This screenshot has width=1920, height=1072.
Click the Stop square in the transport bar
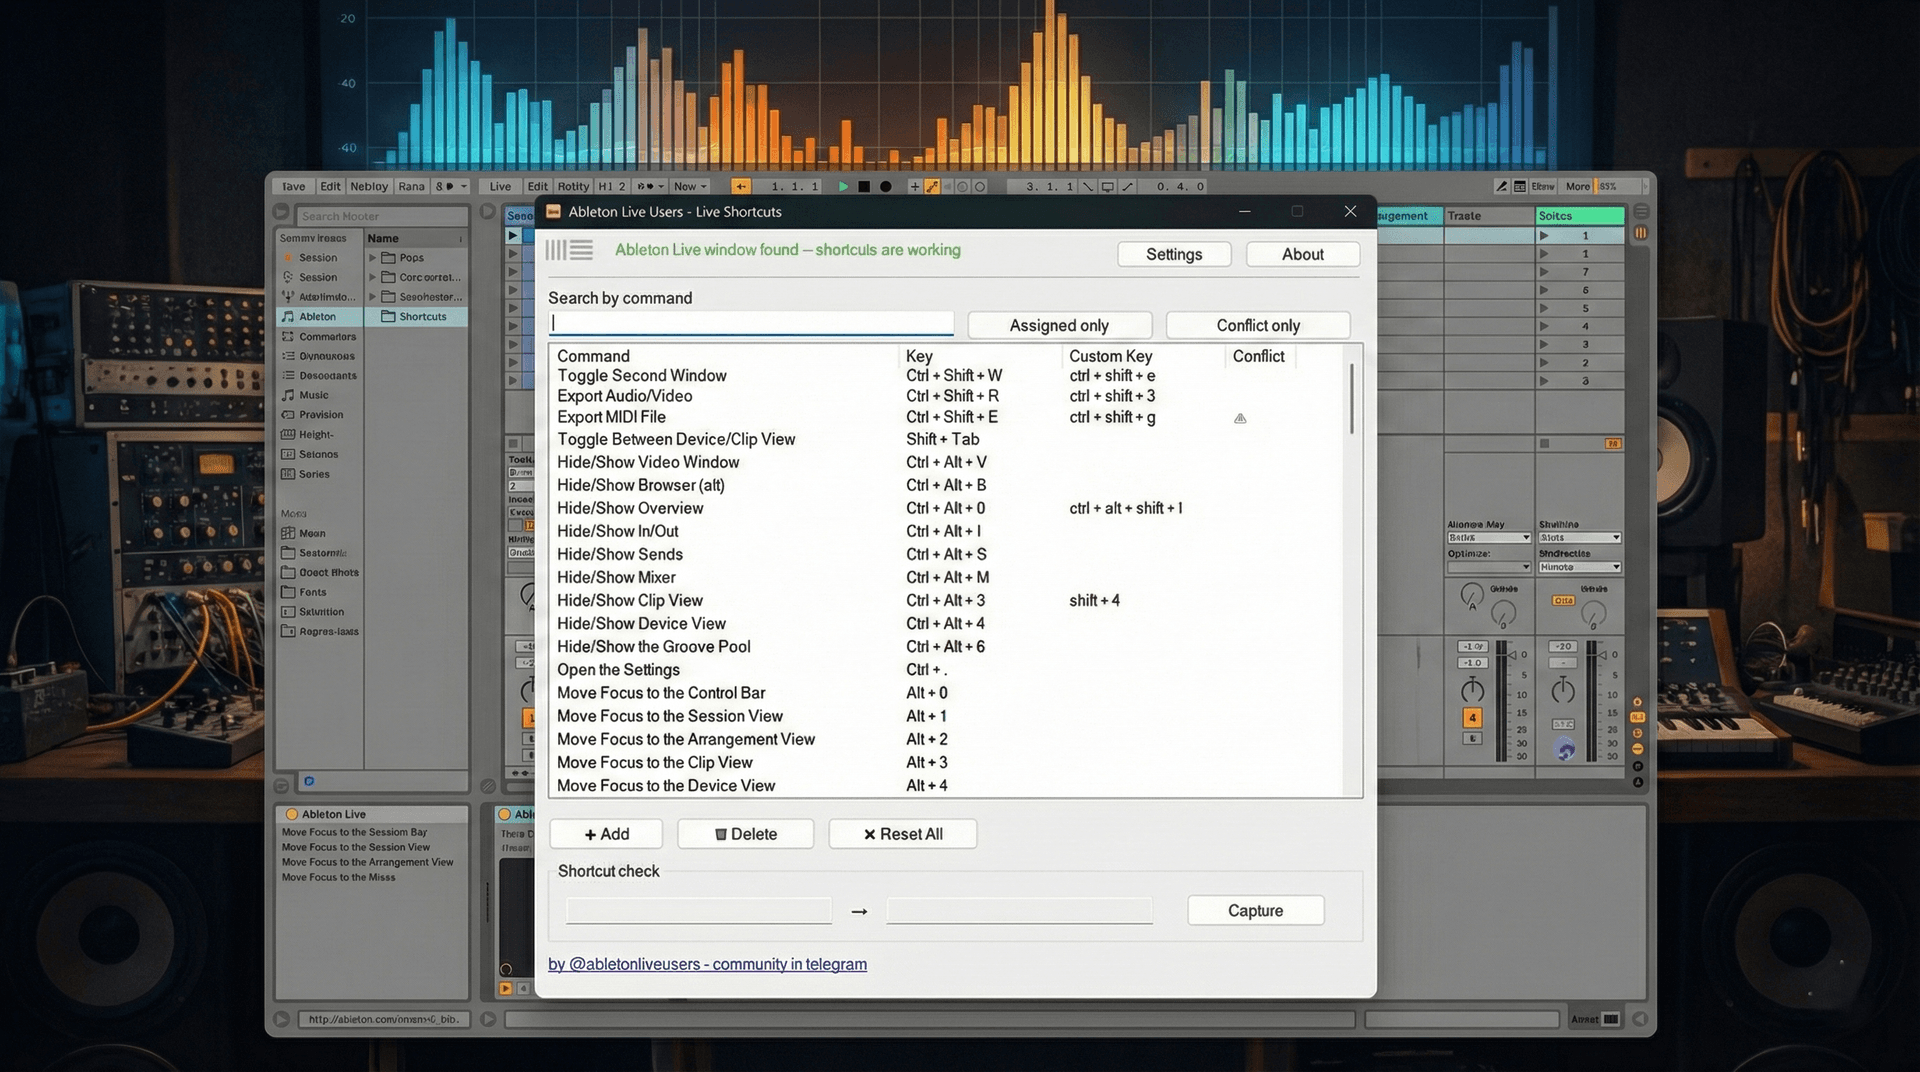click(x=864, y=187)
